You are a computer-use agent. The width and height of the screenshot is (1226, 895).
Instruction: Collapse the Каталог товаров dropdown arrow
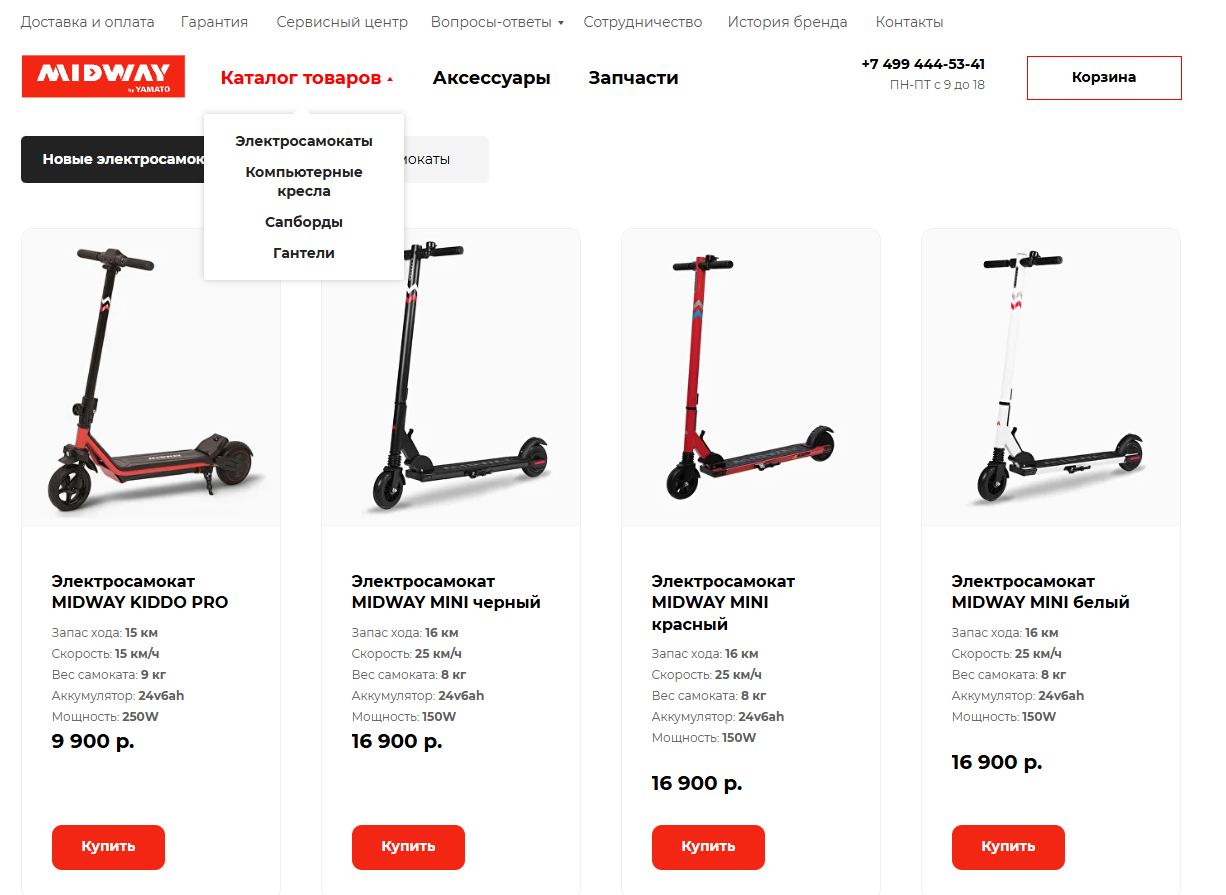coord(390,79)
